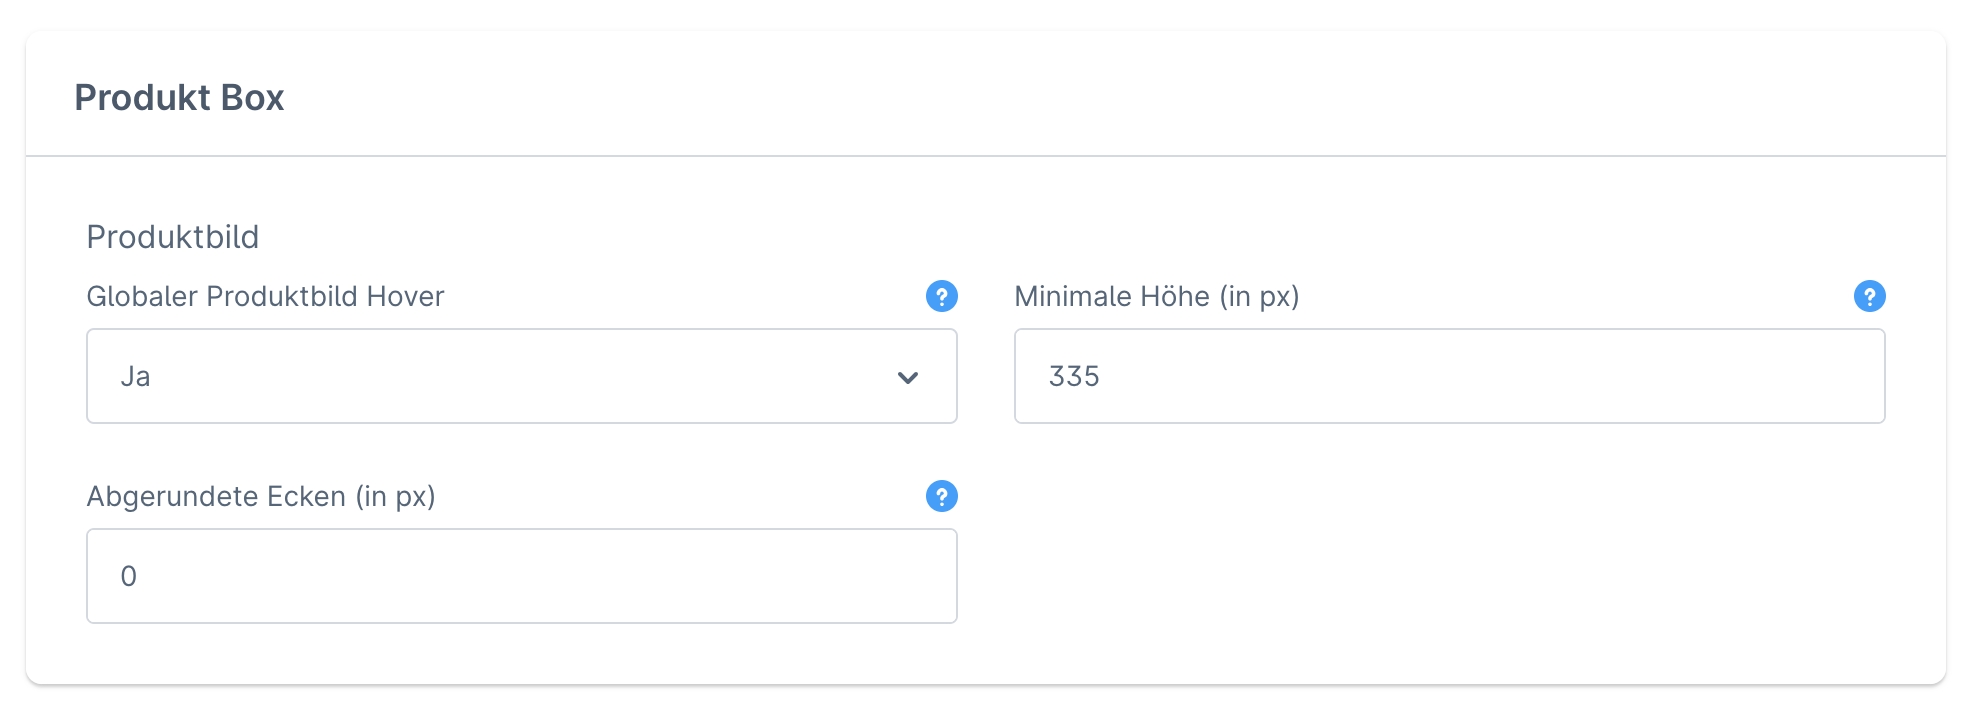
Task: Click the 'Abgerundete Ecken (in px)' label
Action: click(x=261, y=497)
